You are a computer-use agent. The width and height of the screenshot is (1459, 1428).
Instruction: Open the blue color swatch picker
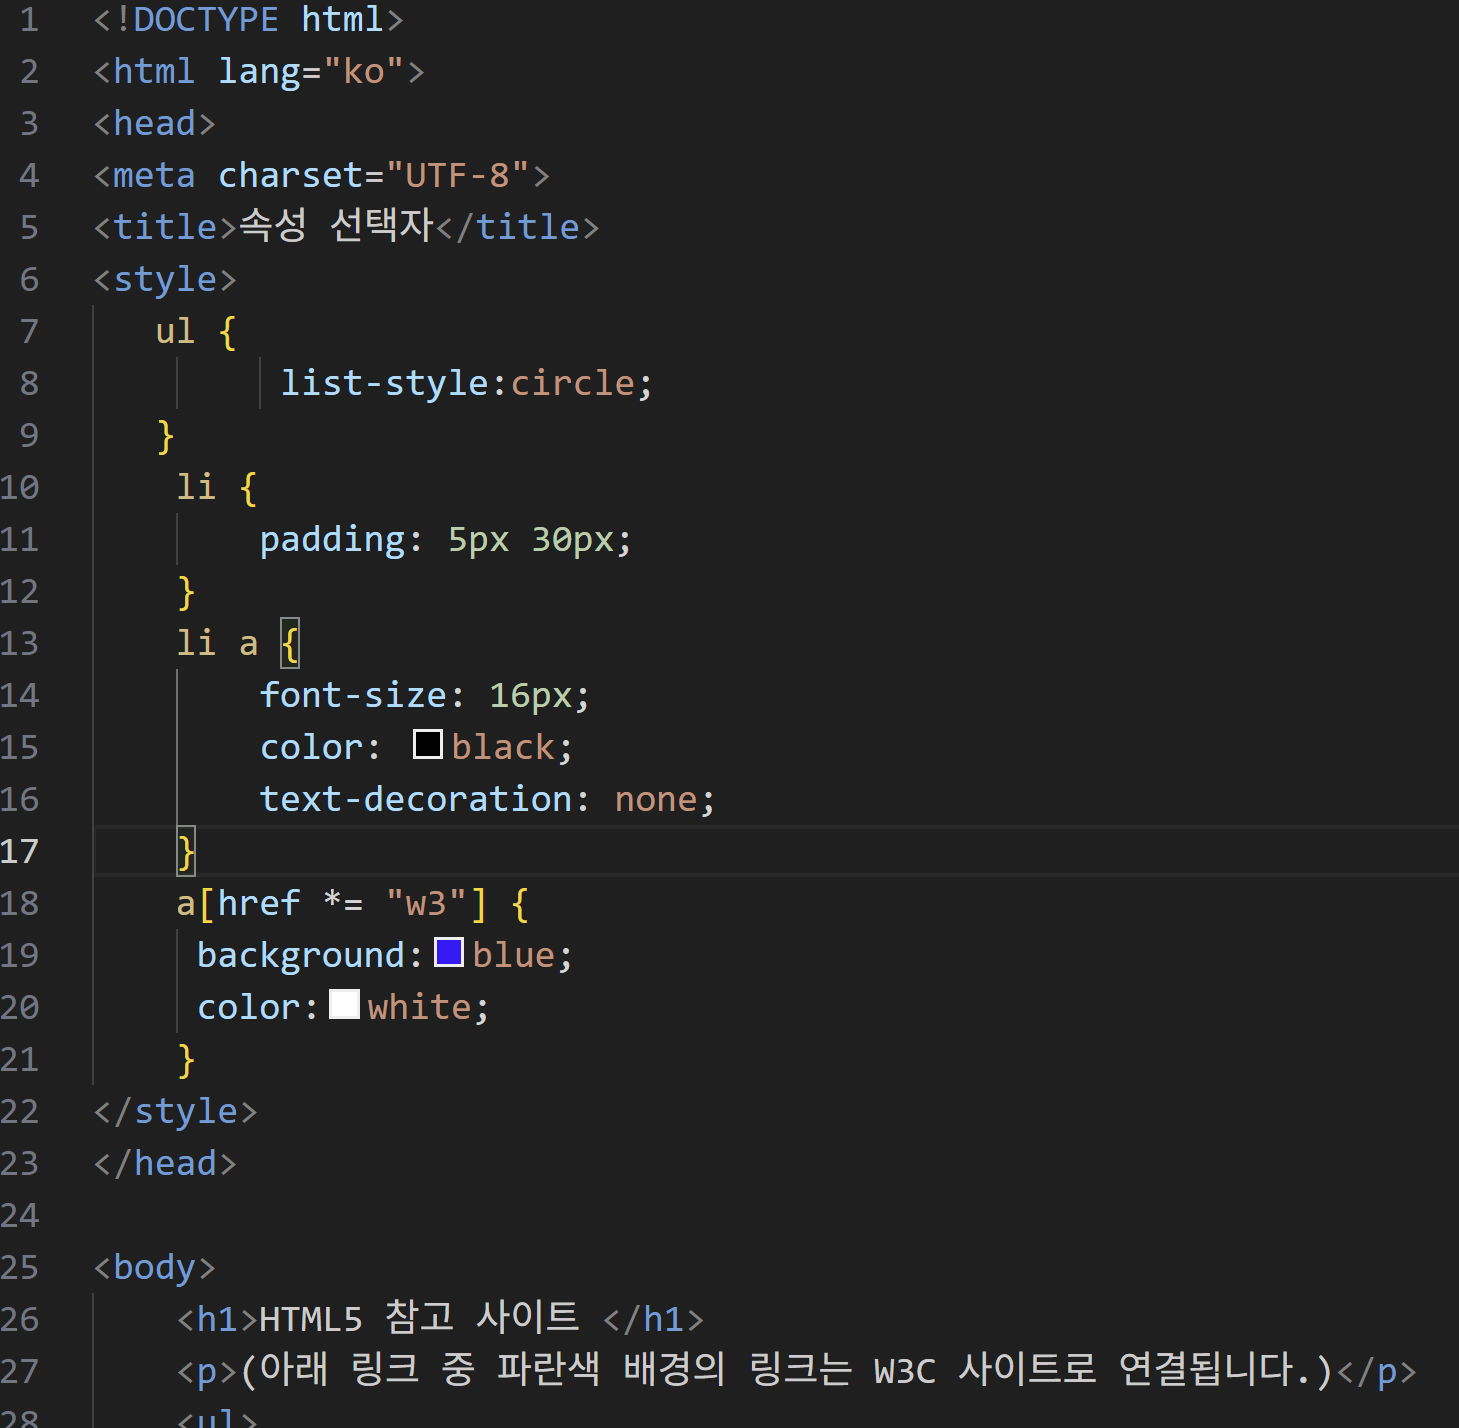point(449,952)
